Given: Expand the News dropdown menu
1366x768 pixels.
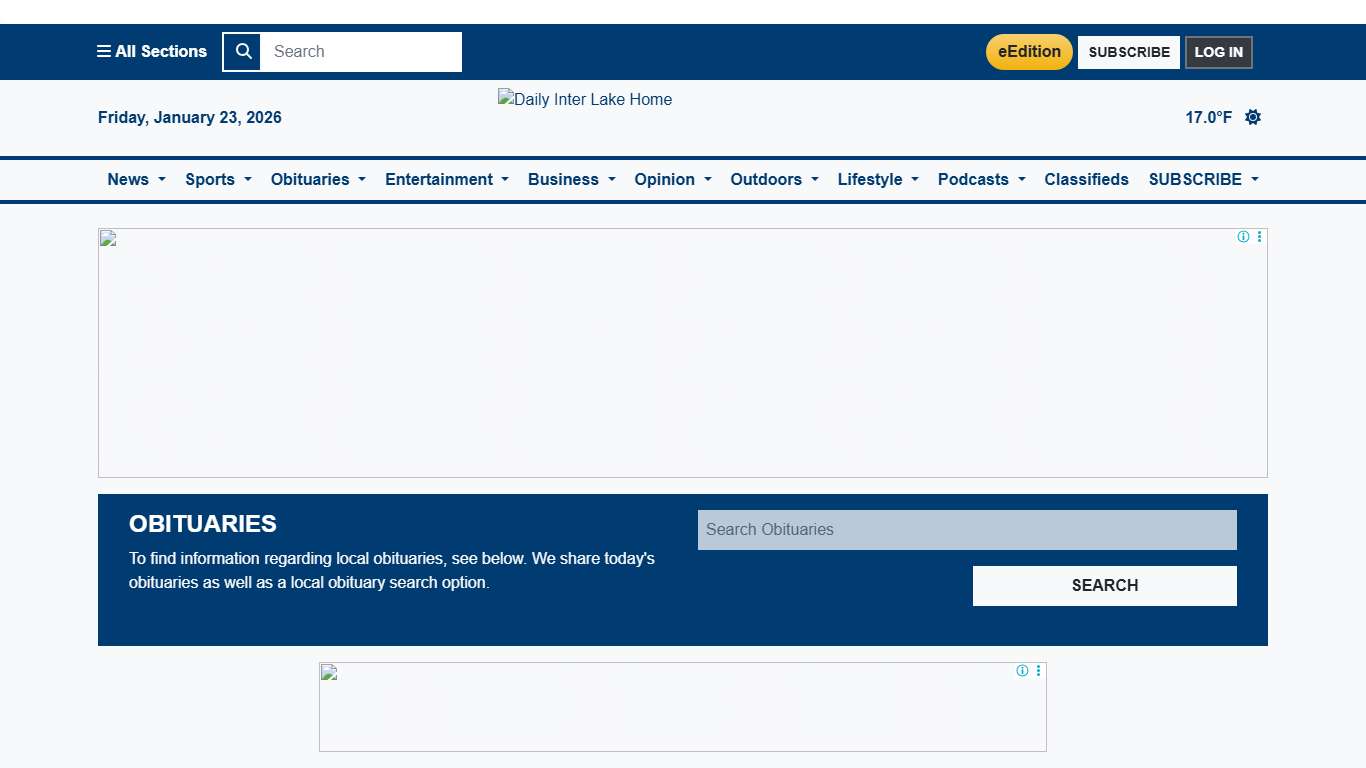Looking at the screenshot, I should point(136,180).
